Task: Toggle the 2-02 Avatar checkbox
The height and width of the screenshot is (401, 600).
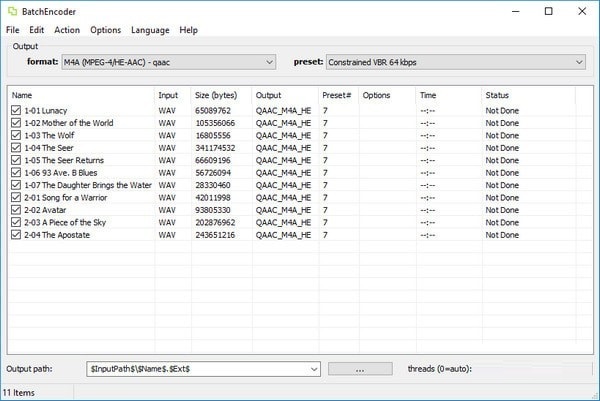Action: [x=16, y=210]
